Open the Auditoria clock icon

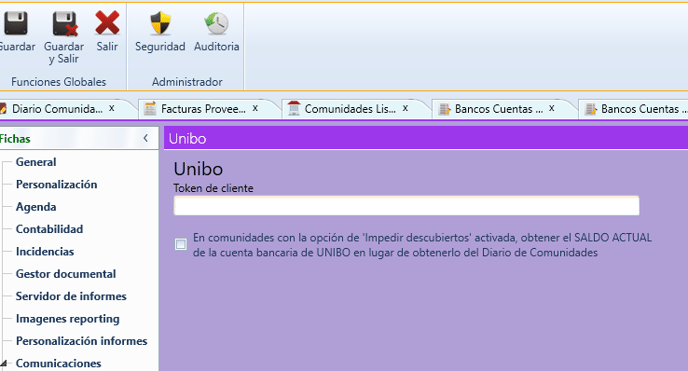pyautogui.click(x=216, y=23)
